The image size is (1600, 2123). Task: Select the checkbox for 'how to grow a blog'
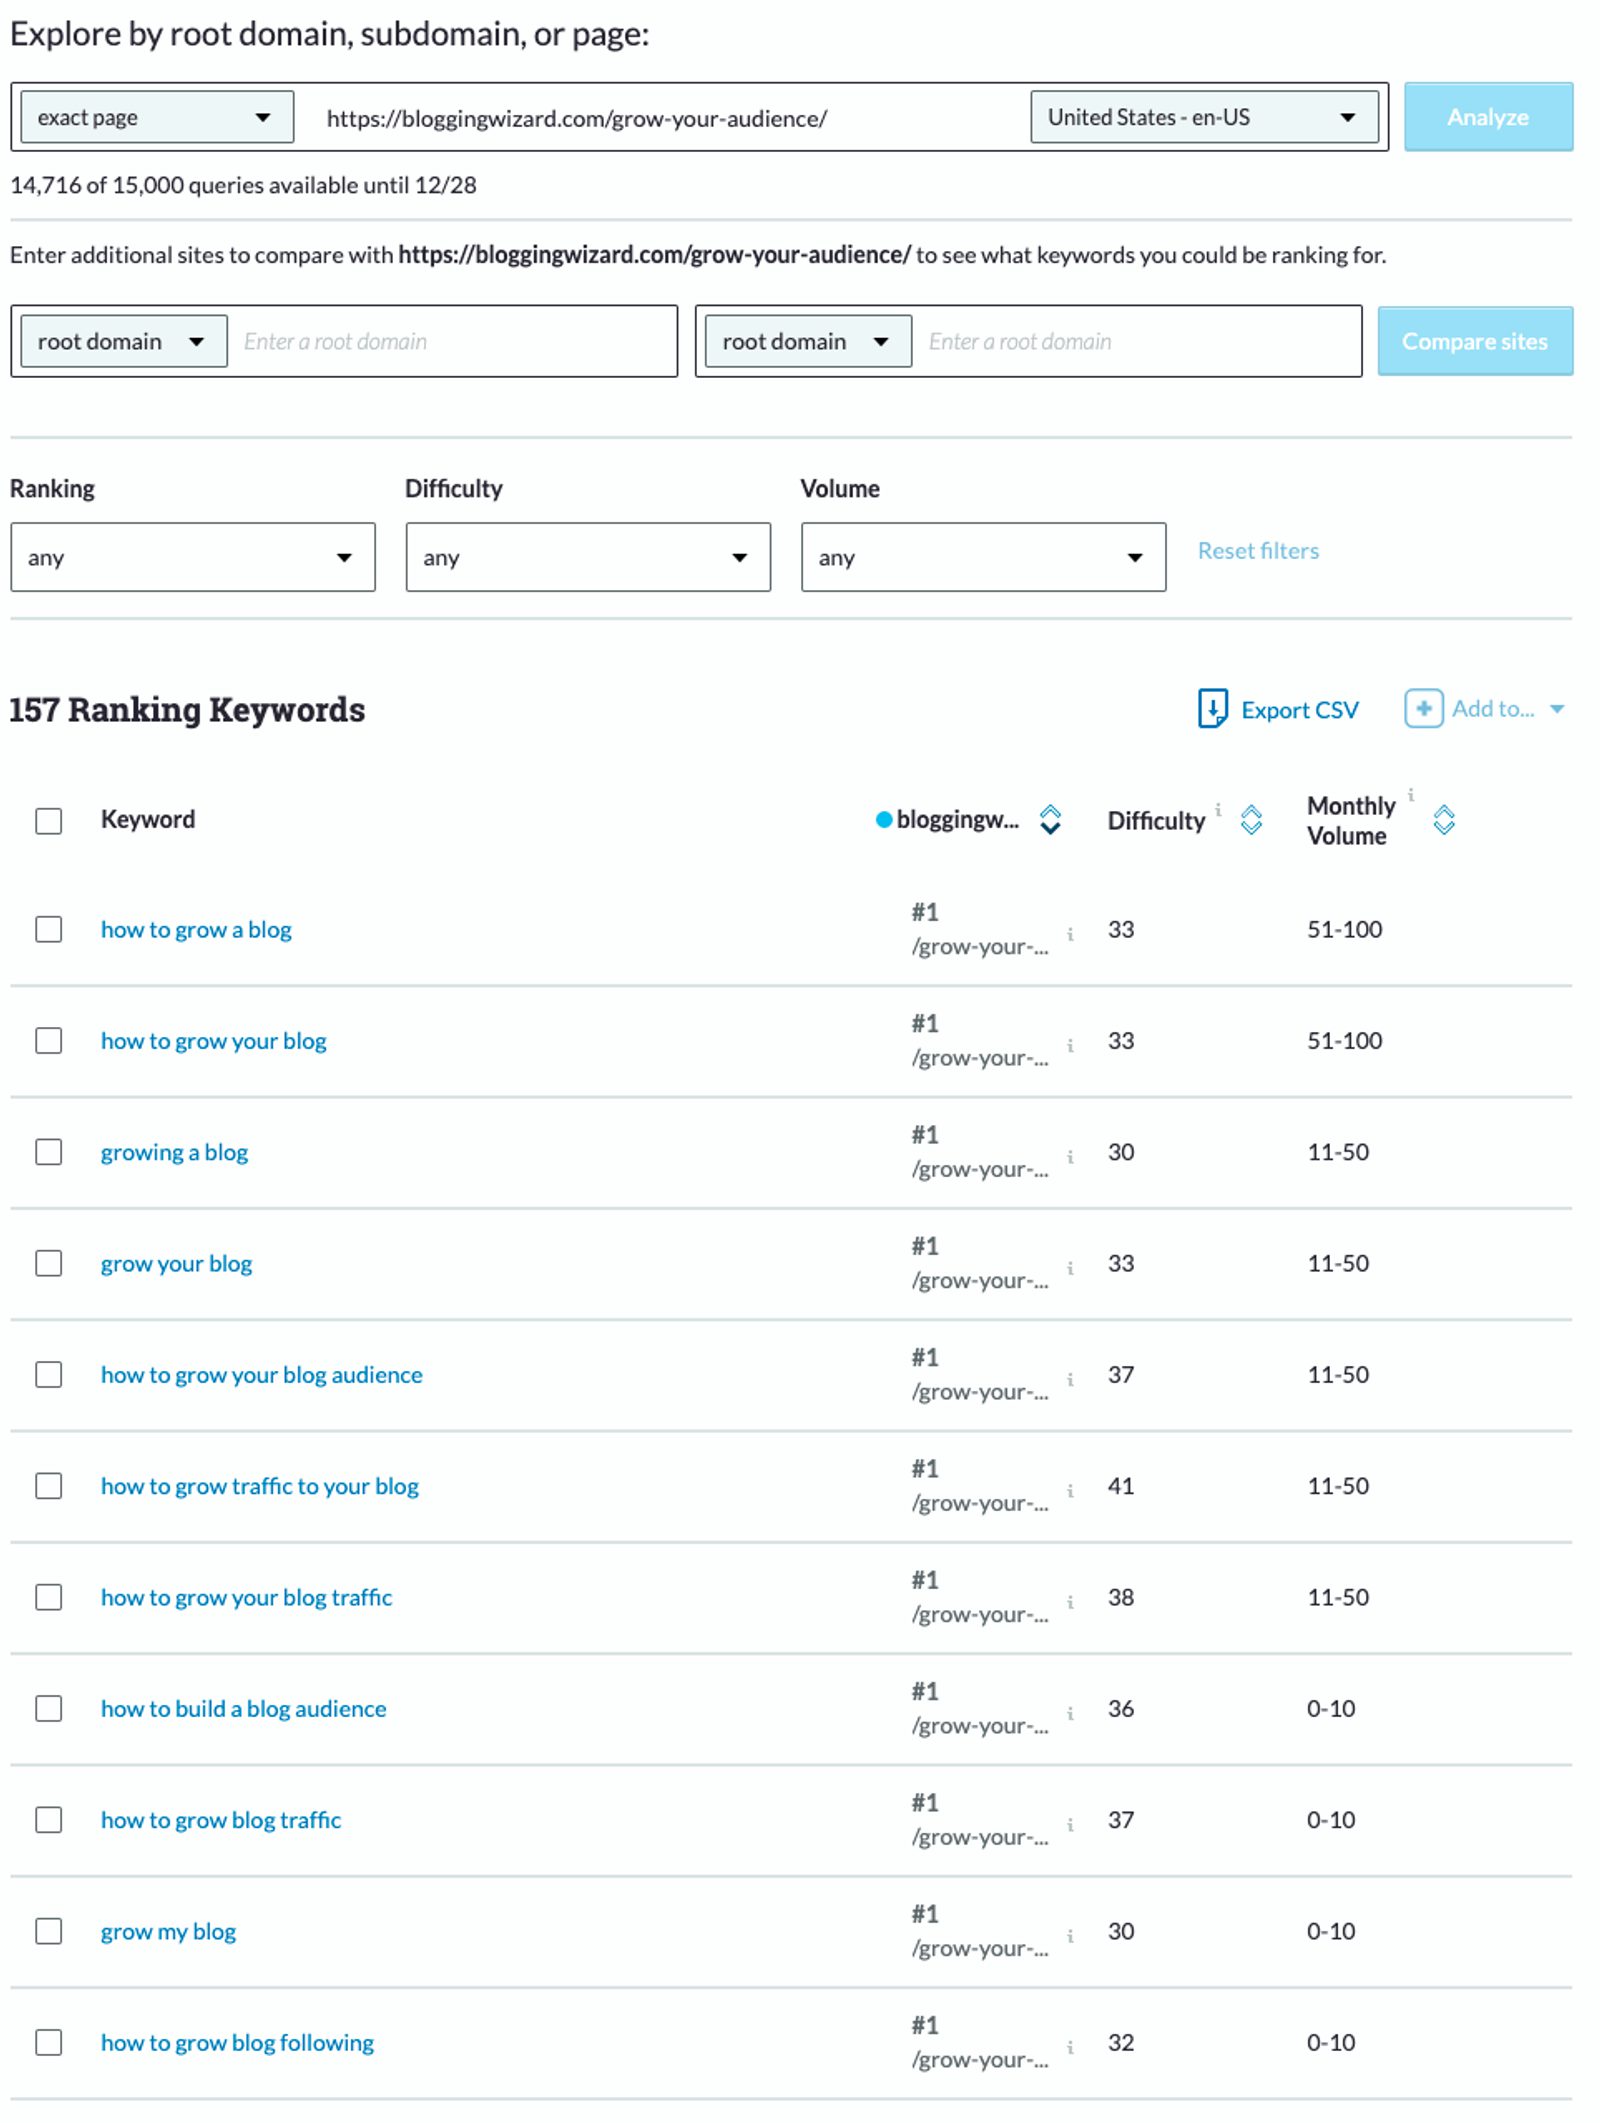47,930
